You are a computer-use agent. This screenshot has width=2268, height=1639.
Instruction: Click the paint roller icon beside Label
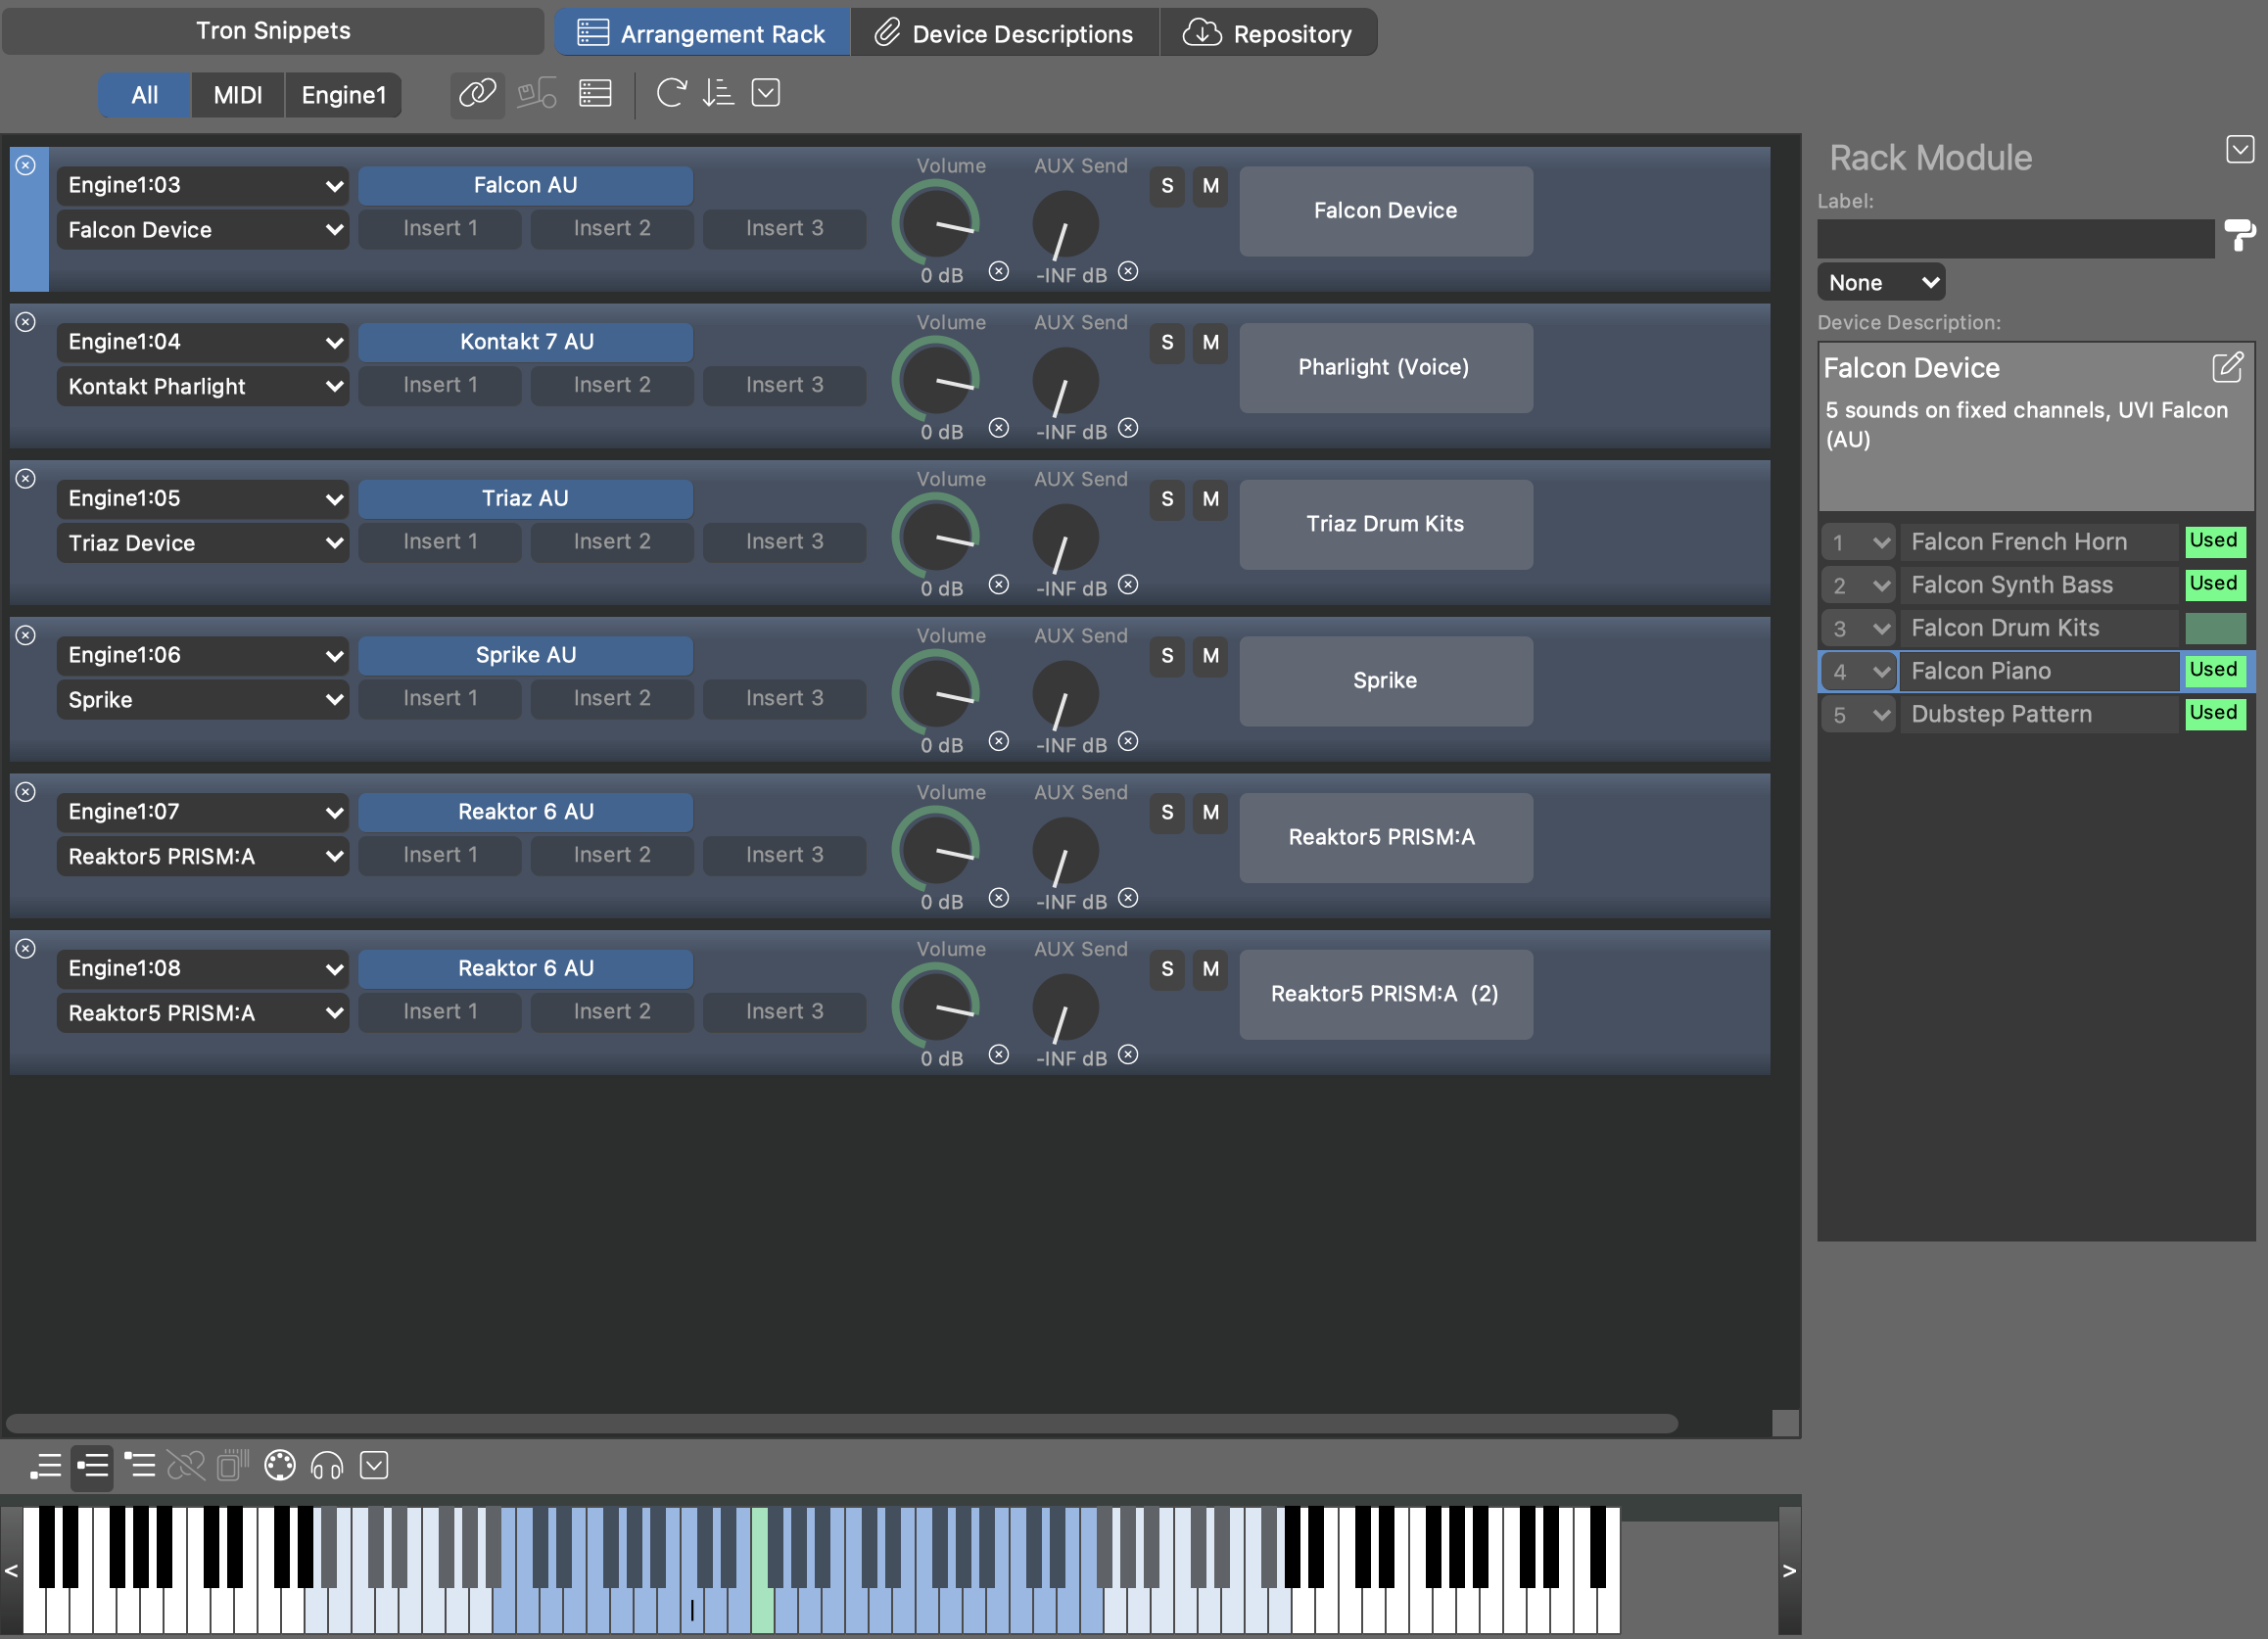(x=2238, y=237)
